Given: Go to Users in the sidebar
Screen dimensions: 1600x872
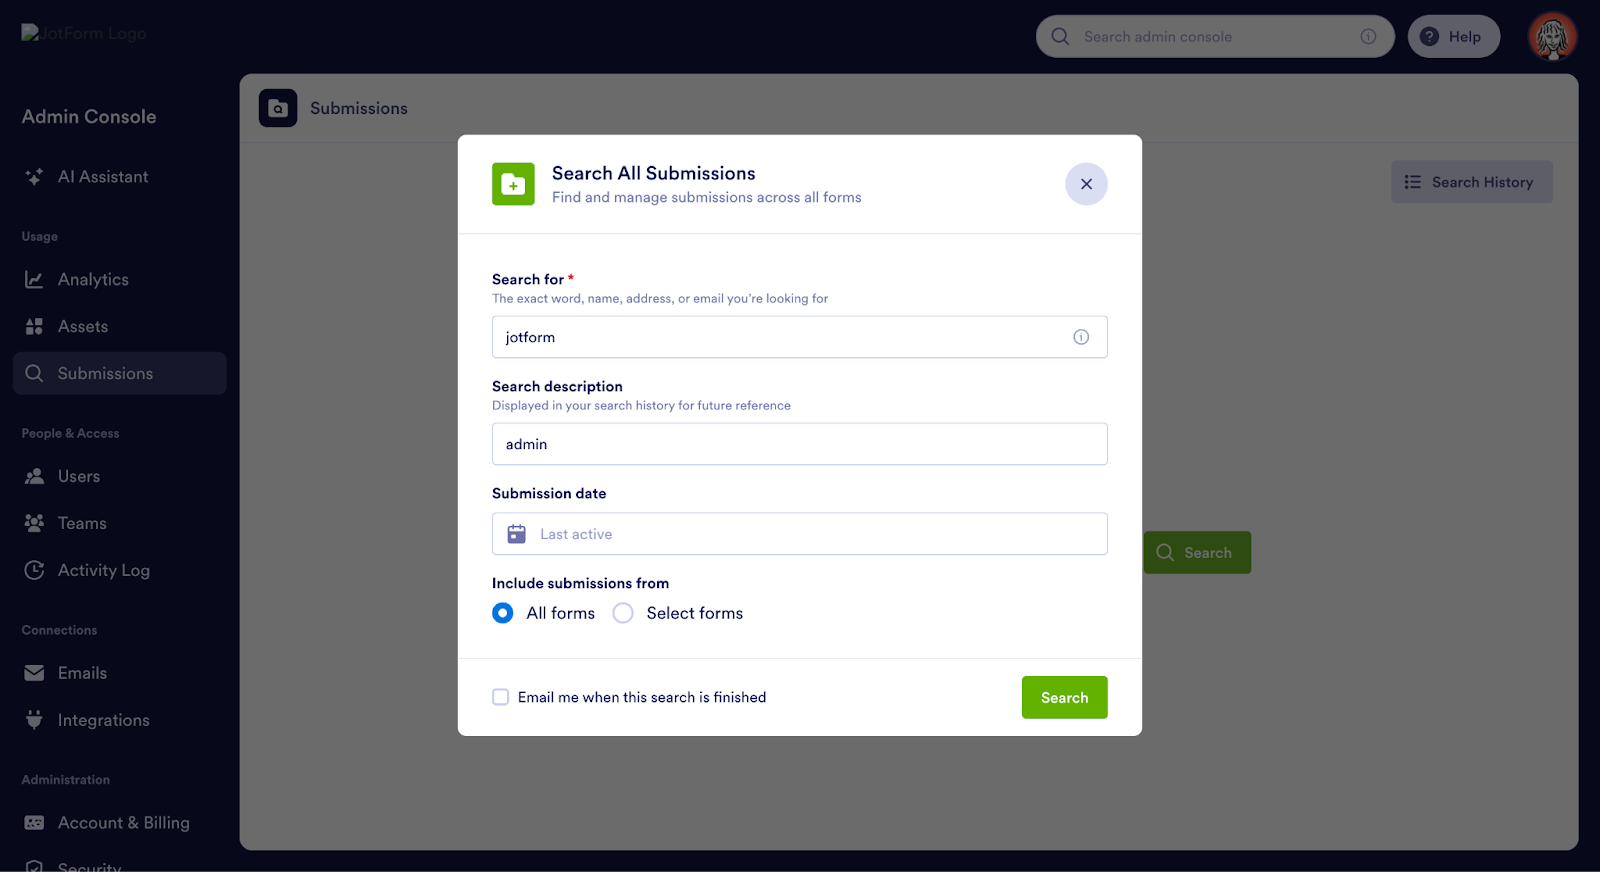Looking at the screenshot, I should point(120,476).
